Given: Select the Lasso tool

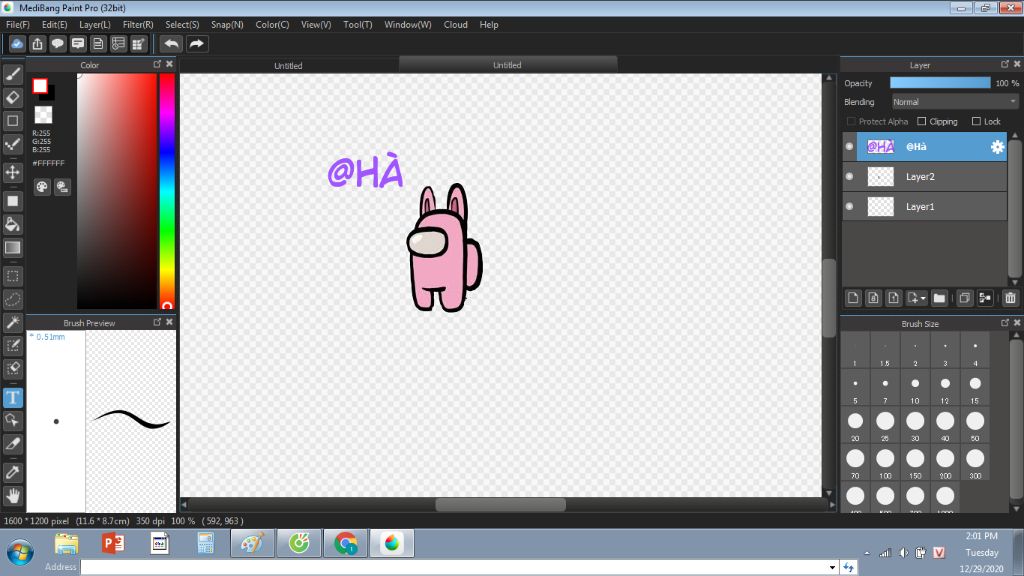Looking at the screenshot, I should (12, 299).
